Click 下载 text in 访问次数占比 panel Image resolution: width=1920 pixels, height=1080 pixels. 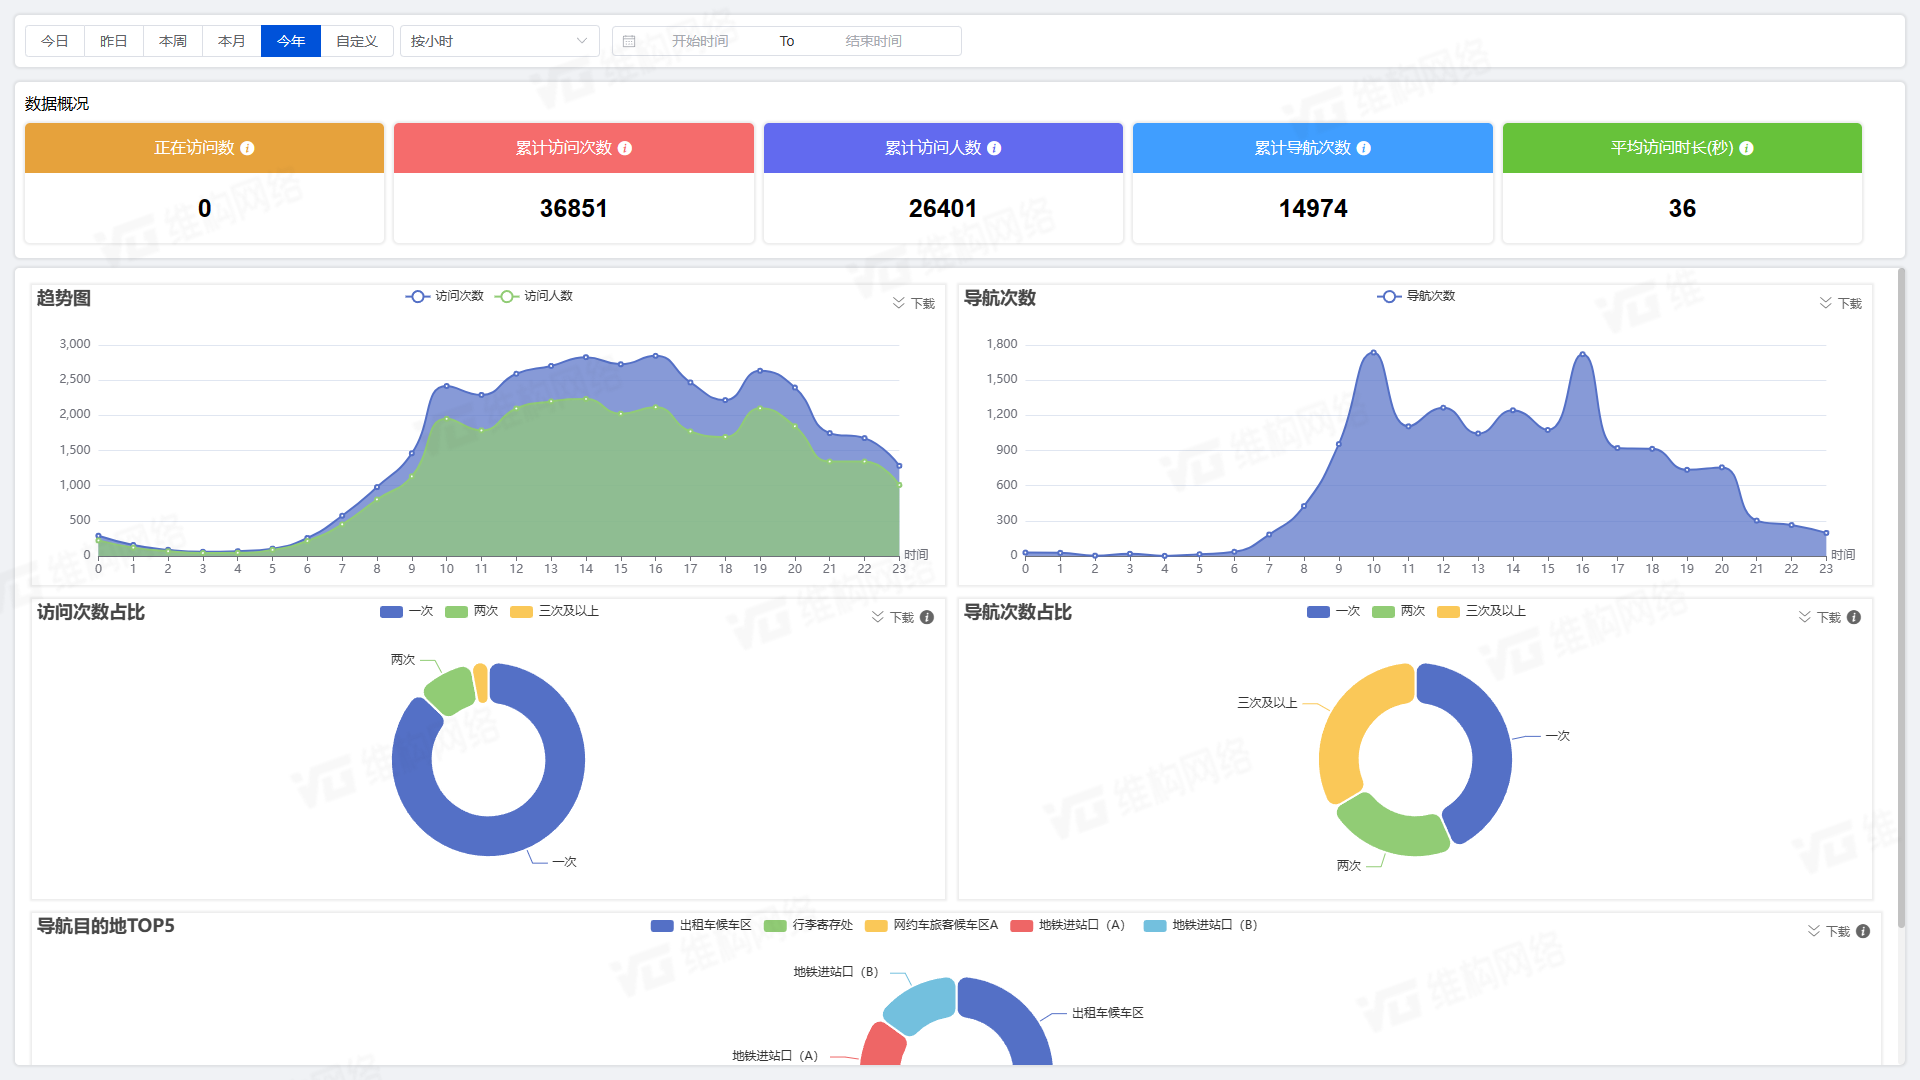coord(902,618)
